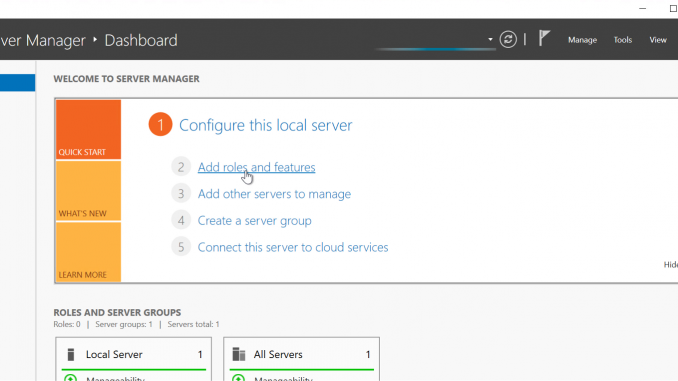Screen dimensions: 678x381
Task: Click Create a server group link
Action: [254, 221]
